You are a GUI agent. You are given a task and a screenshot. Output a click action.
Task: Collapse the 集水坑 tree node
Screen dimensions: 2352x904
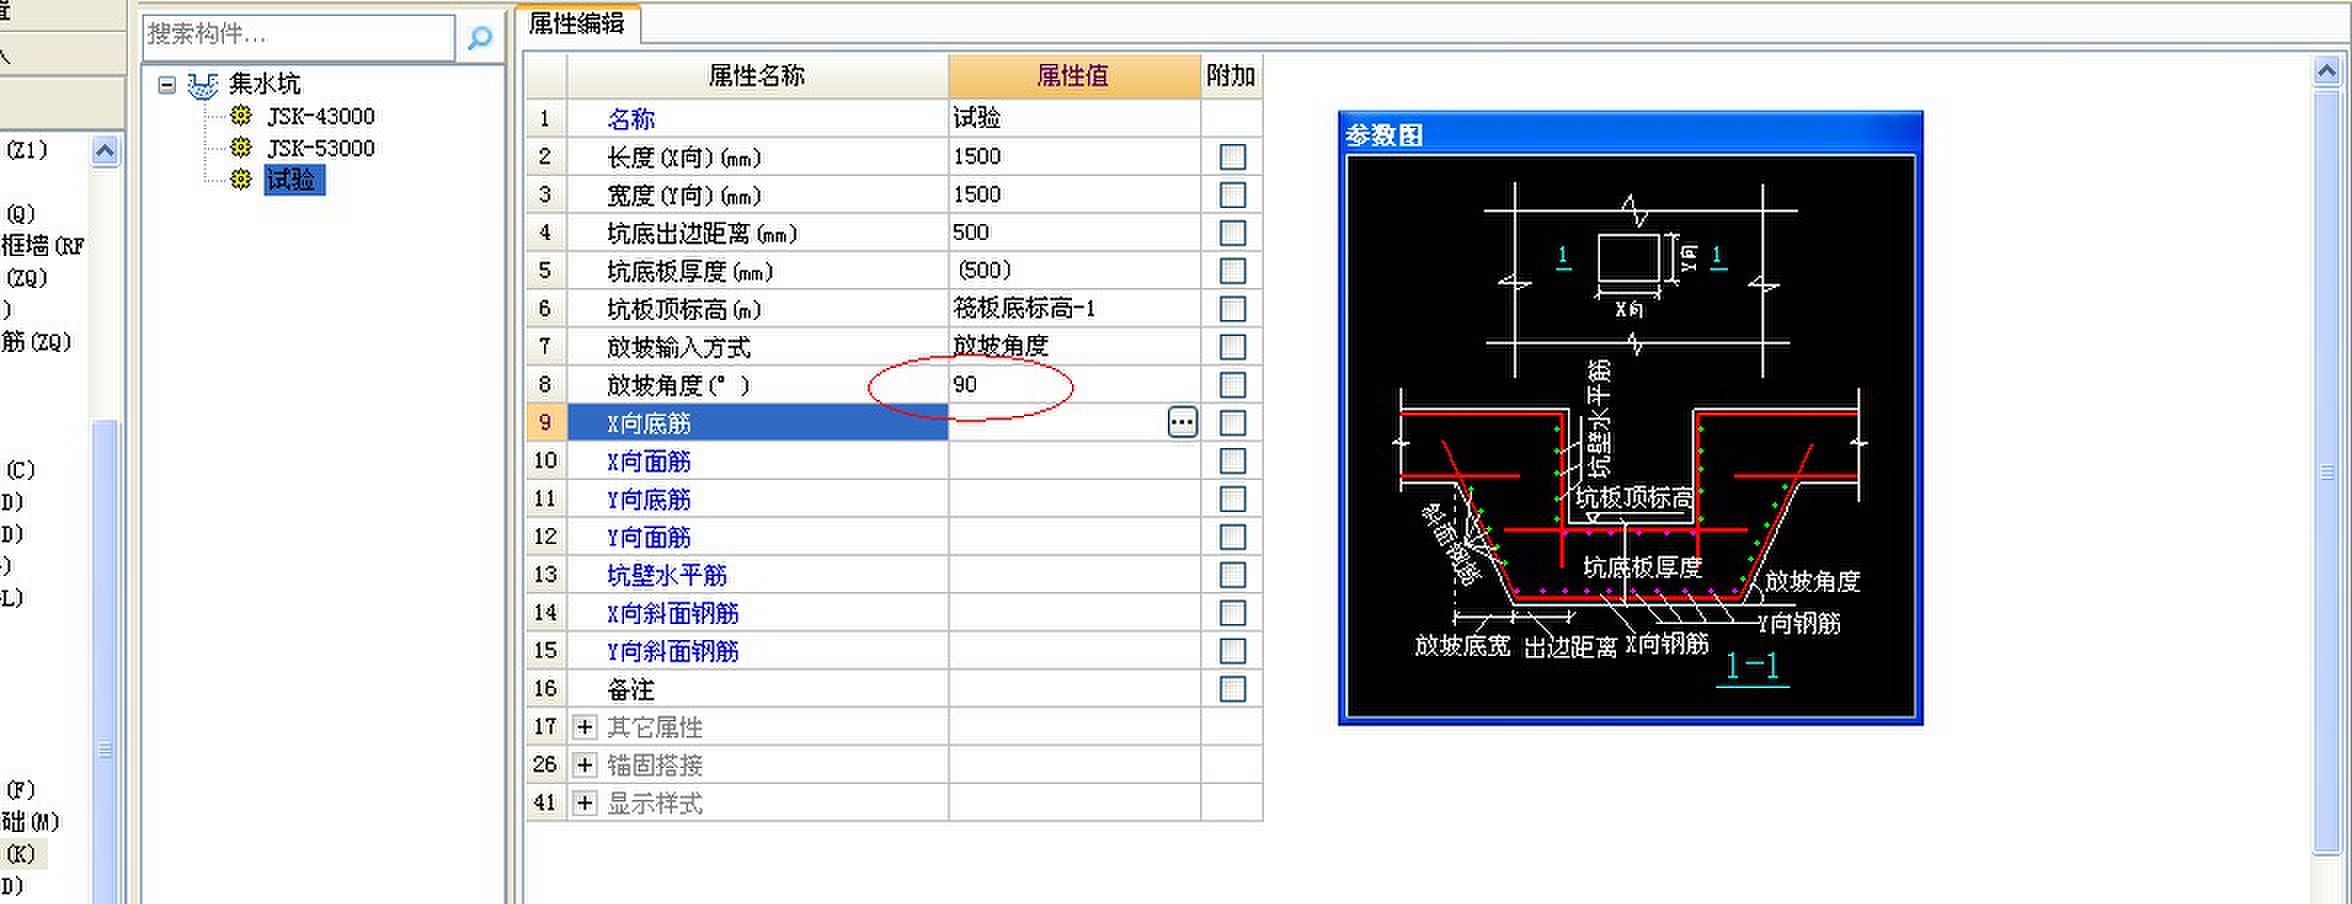click(167, 85)
